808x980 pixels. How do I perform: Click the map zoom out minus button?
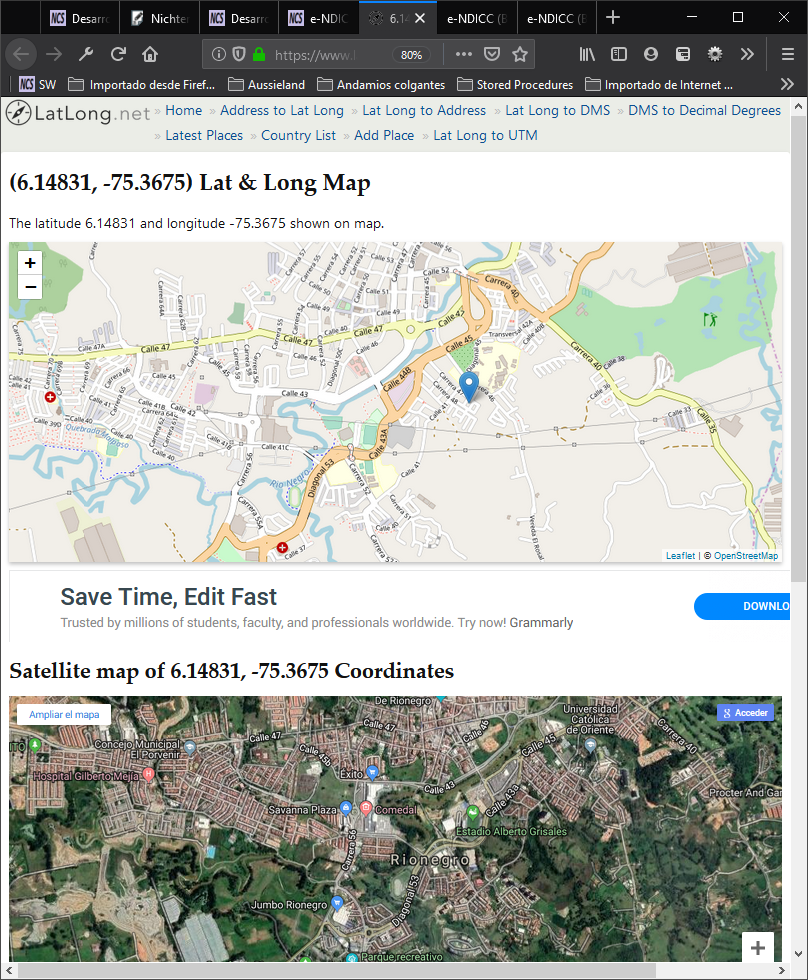pyautogui.click(x=30, y=288)
